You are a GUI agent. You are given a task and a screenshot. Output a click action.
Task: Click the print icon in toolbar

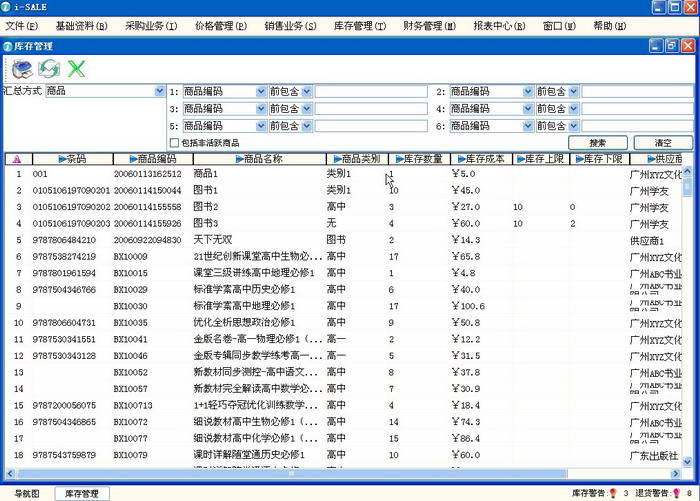(x=22, y=69)
